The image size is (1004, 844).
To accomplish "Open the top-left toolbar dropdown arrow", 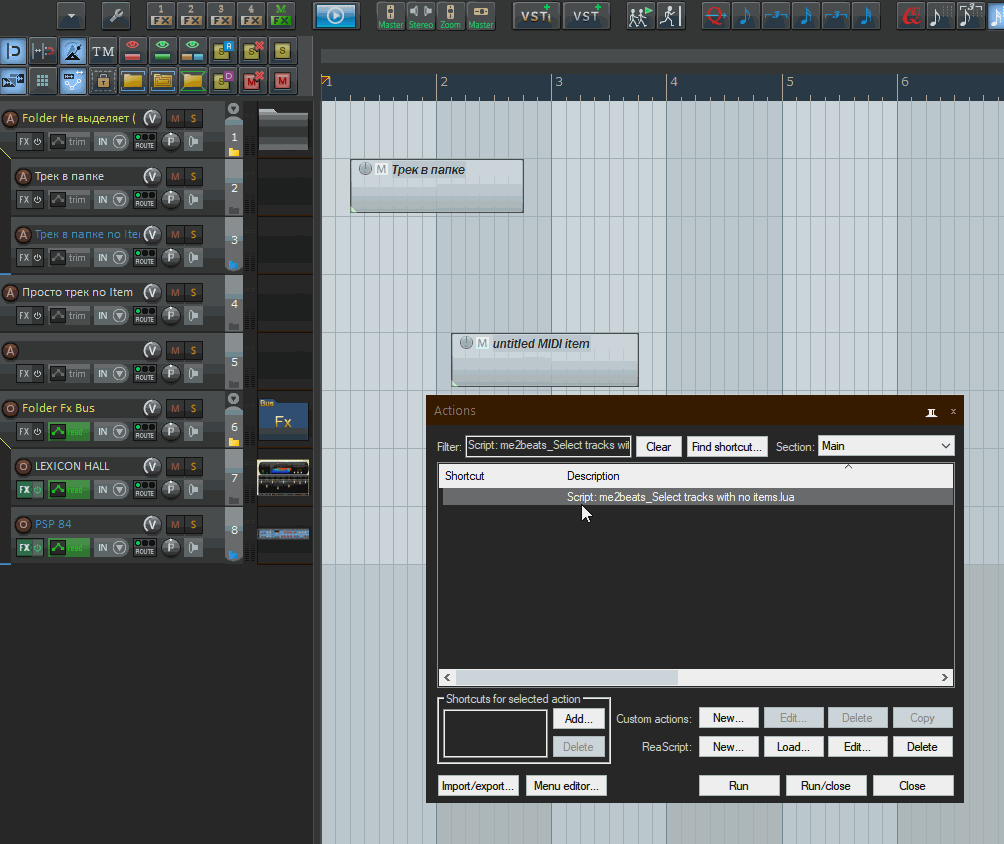I will (70, 16).
